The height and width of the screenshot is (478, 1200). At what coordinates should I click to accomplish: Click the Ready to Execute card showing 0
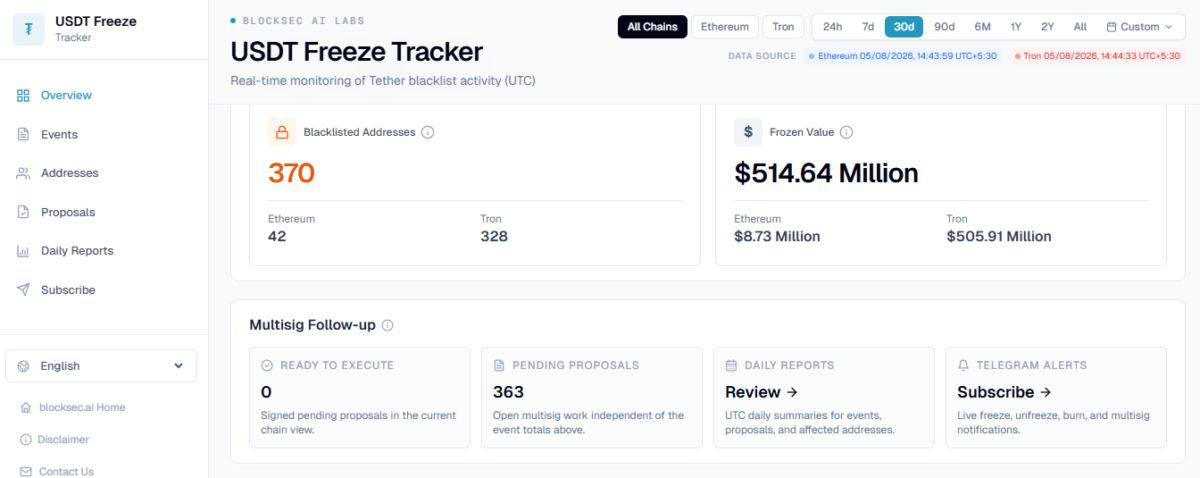click(x=360, y=398)
